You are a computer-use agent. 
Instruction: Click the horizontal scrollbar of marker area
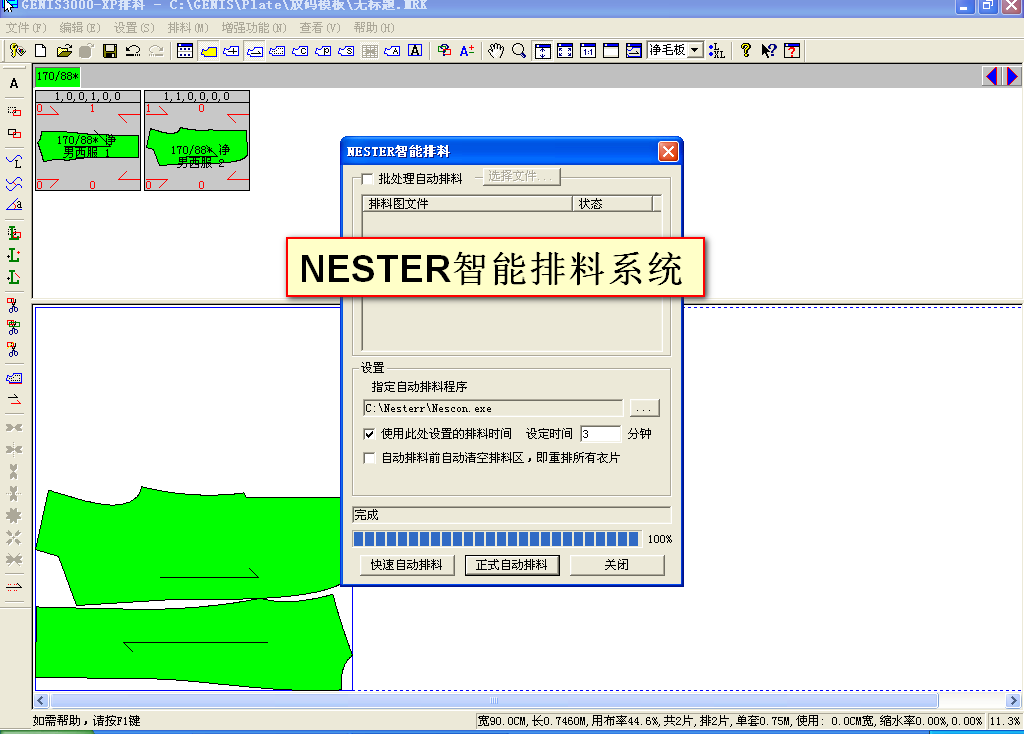(x=494, y=701)
